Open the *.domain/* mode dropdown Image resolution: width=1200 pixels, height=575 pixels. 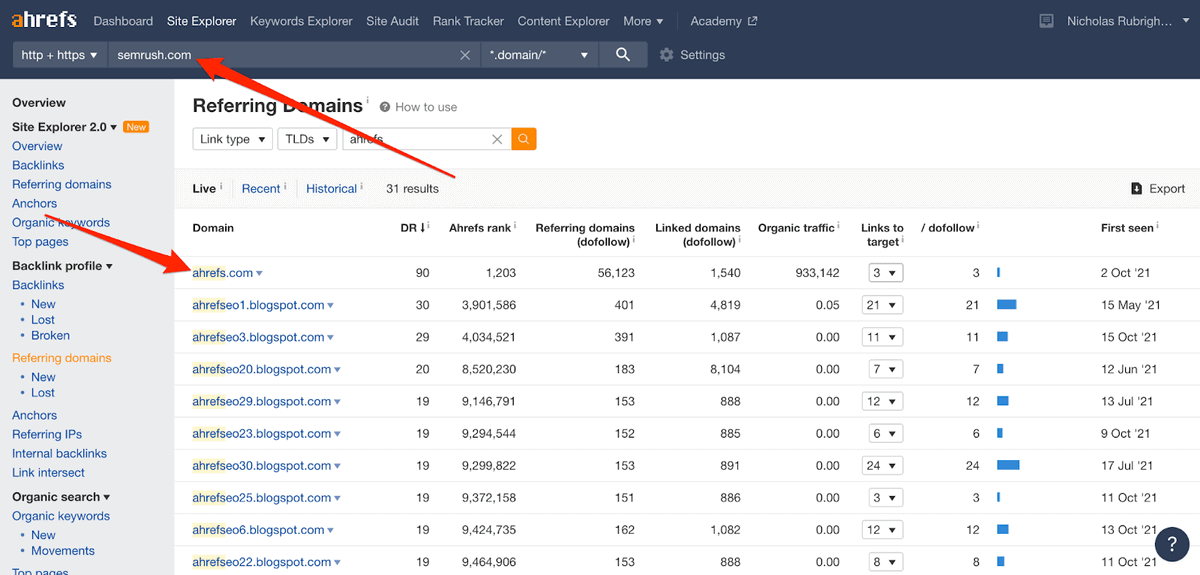coord(540,55)
